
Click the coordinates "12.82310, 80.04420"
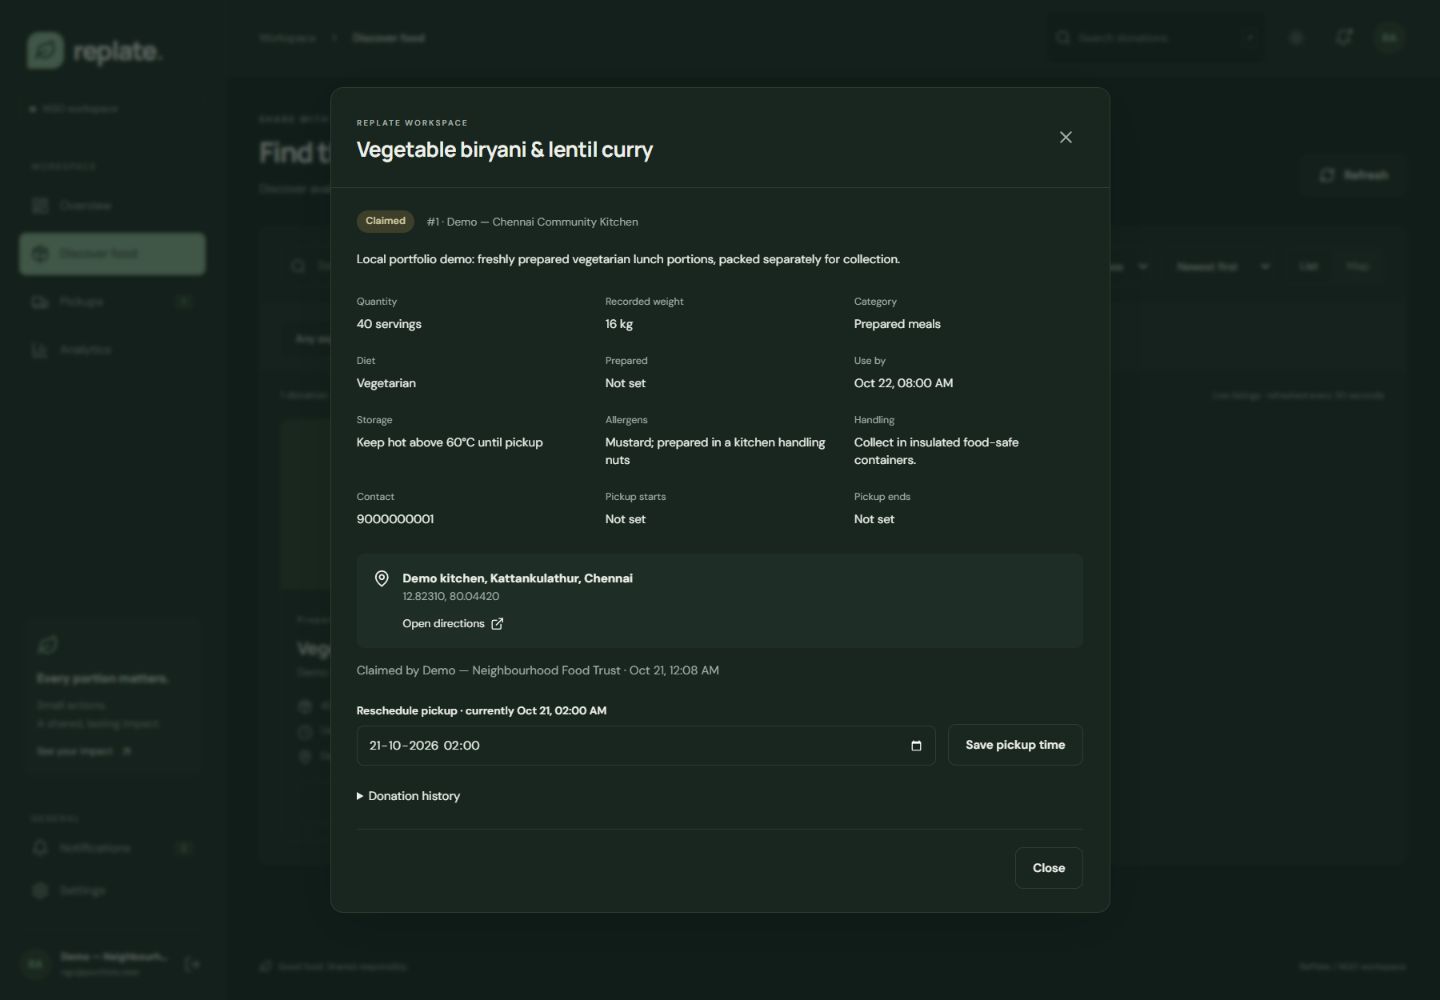(451, 596)
